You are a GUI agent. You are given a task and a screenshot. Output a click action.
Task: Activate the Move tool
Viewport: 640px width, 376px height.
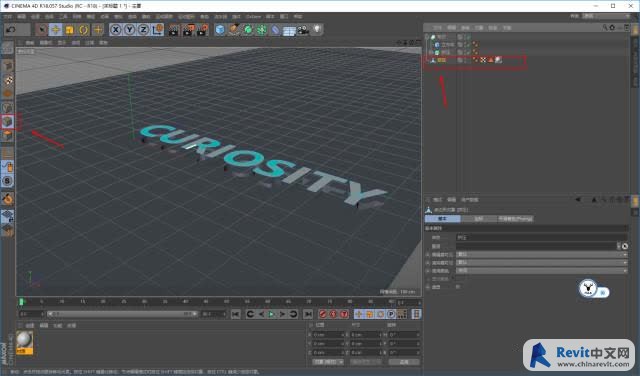pyautogui.click(x=56, y=29)
